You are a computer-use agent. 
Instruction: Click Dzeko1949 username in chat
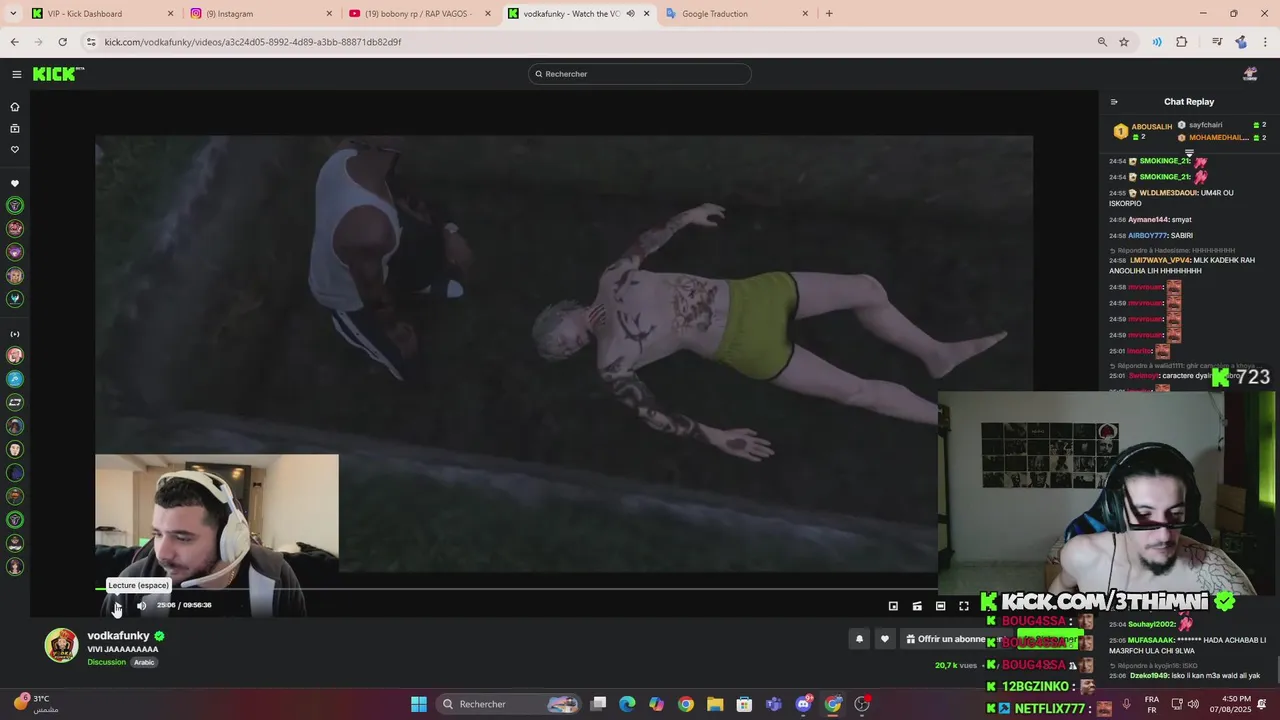[x=1148, y=676]
